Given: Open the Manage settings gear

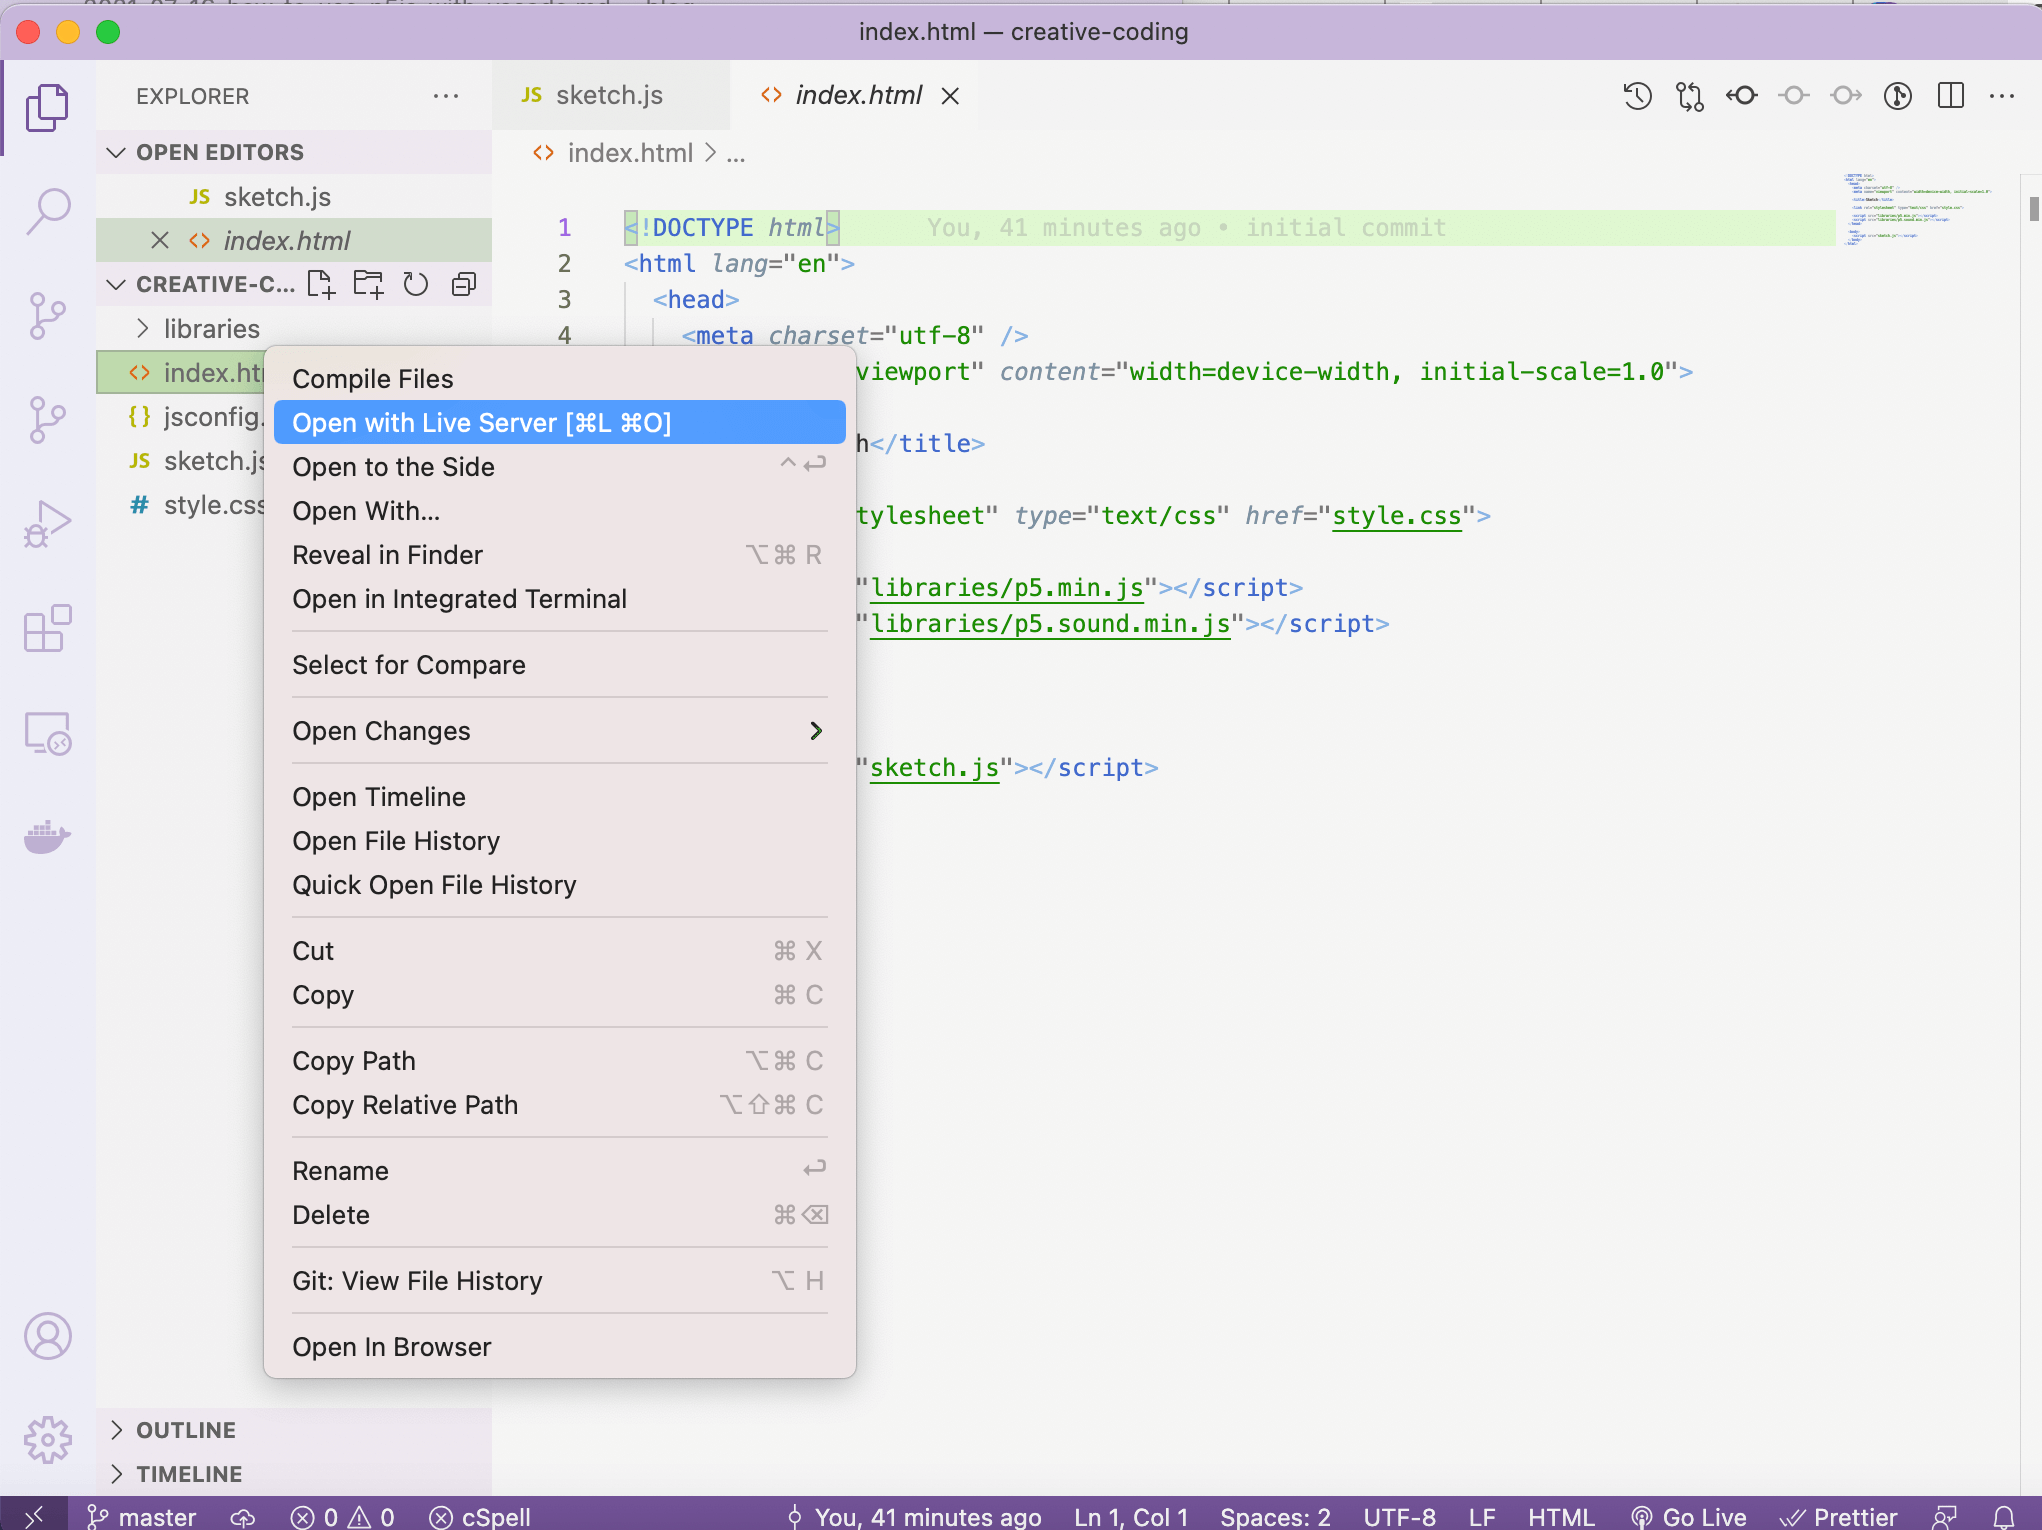Looking at the screenshot, I should (x=47, y=1440).
